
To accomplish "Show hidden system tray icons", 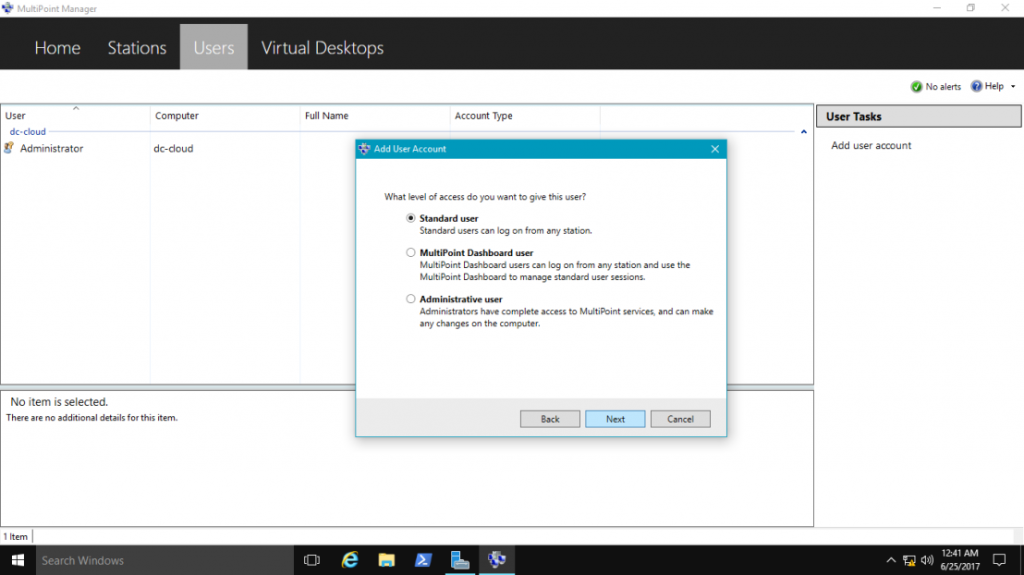I will click(x=891, y=560).
